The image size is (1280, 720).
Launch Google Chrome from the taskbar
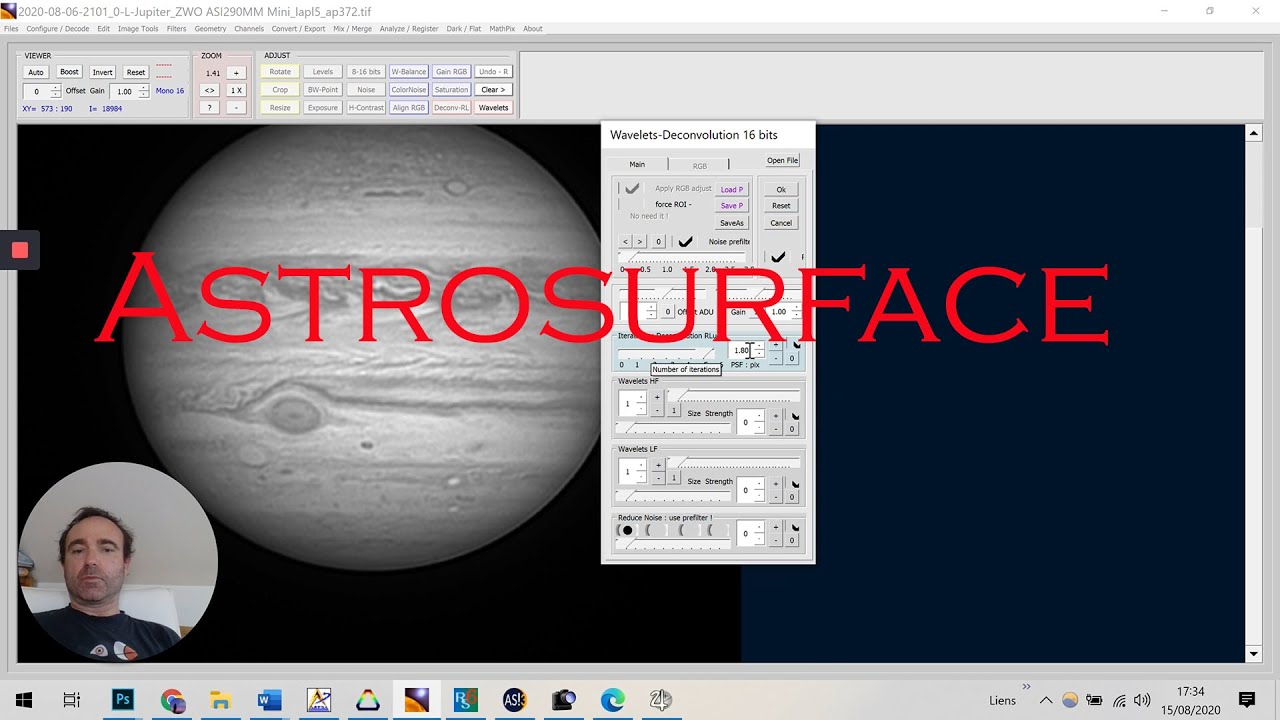[x=172, y=700]
